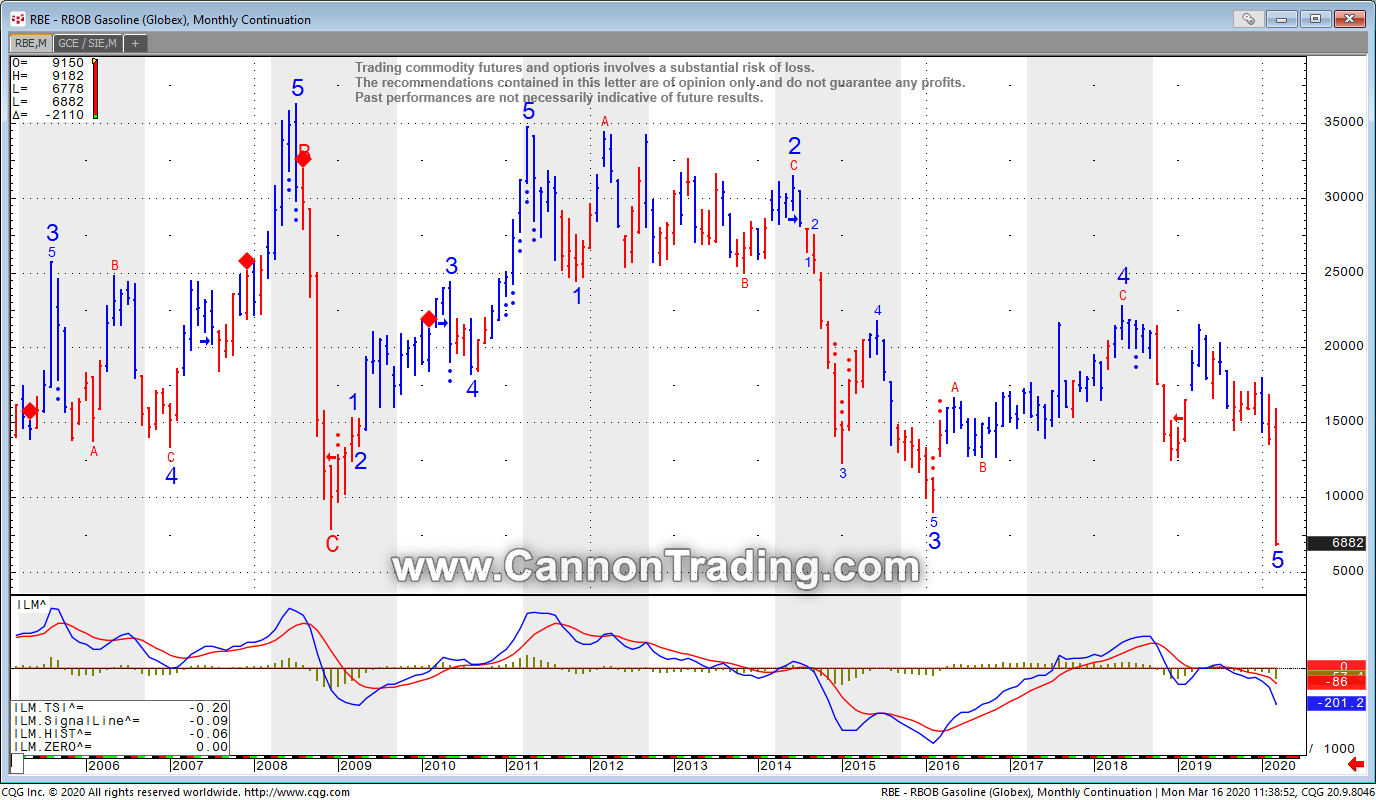Click the chart link icon in title bar
The width and height of the screenshot is (1376, 800).
pyautogui.click(x=1248, y=19)
